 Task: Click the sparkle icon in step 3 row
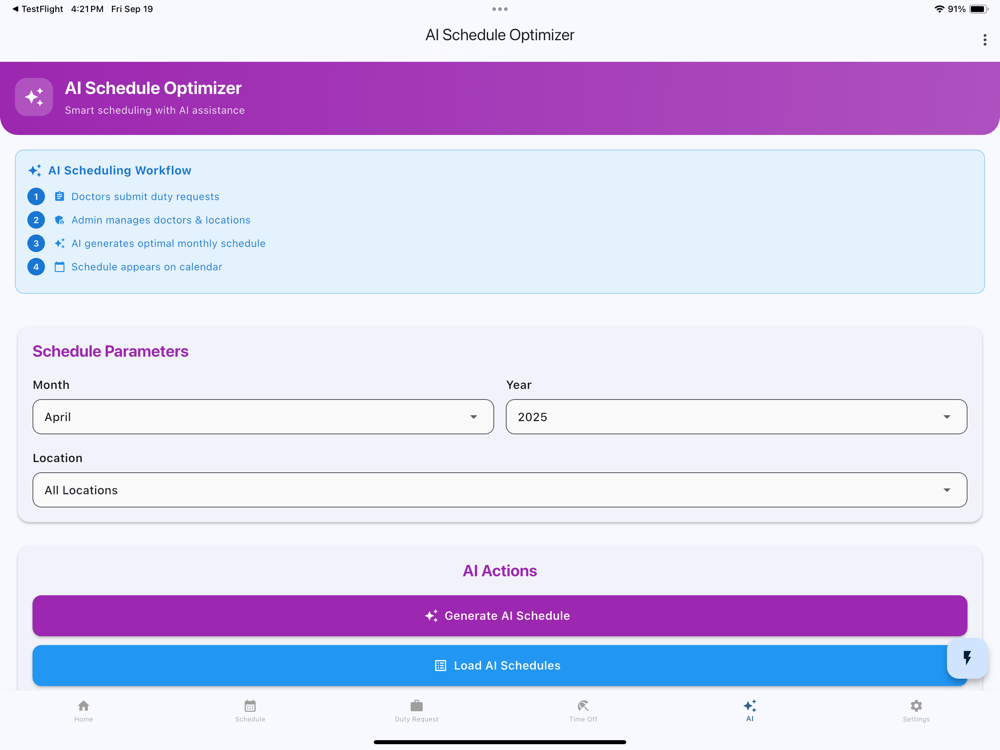59,244
